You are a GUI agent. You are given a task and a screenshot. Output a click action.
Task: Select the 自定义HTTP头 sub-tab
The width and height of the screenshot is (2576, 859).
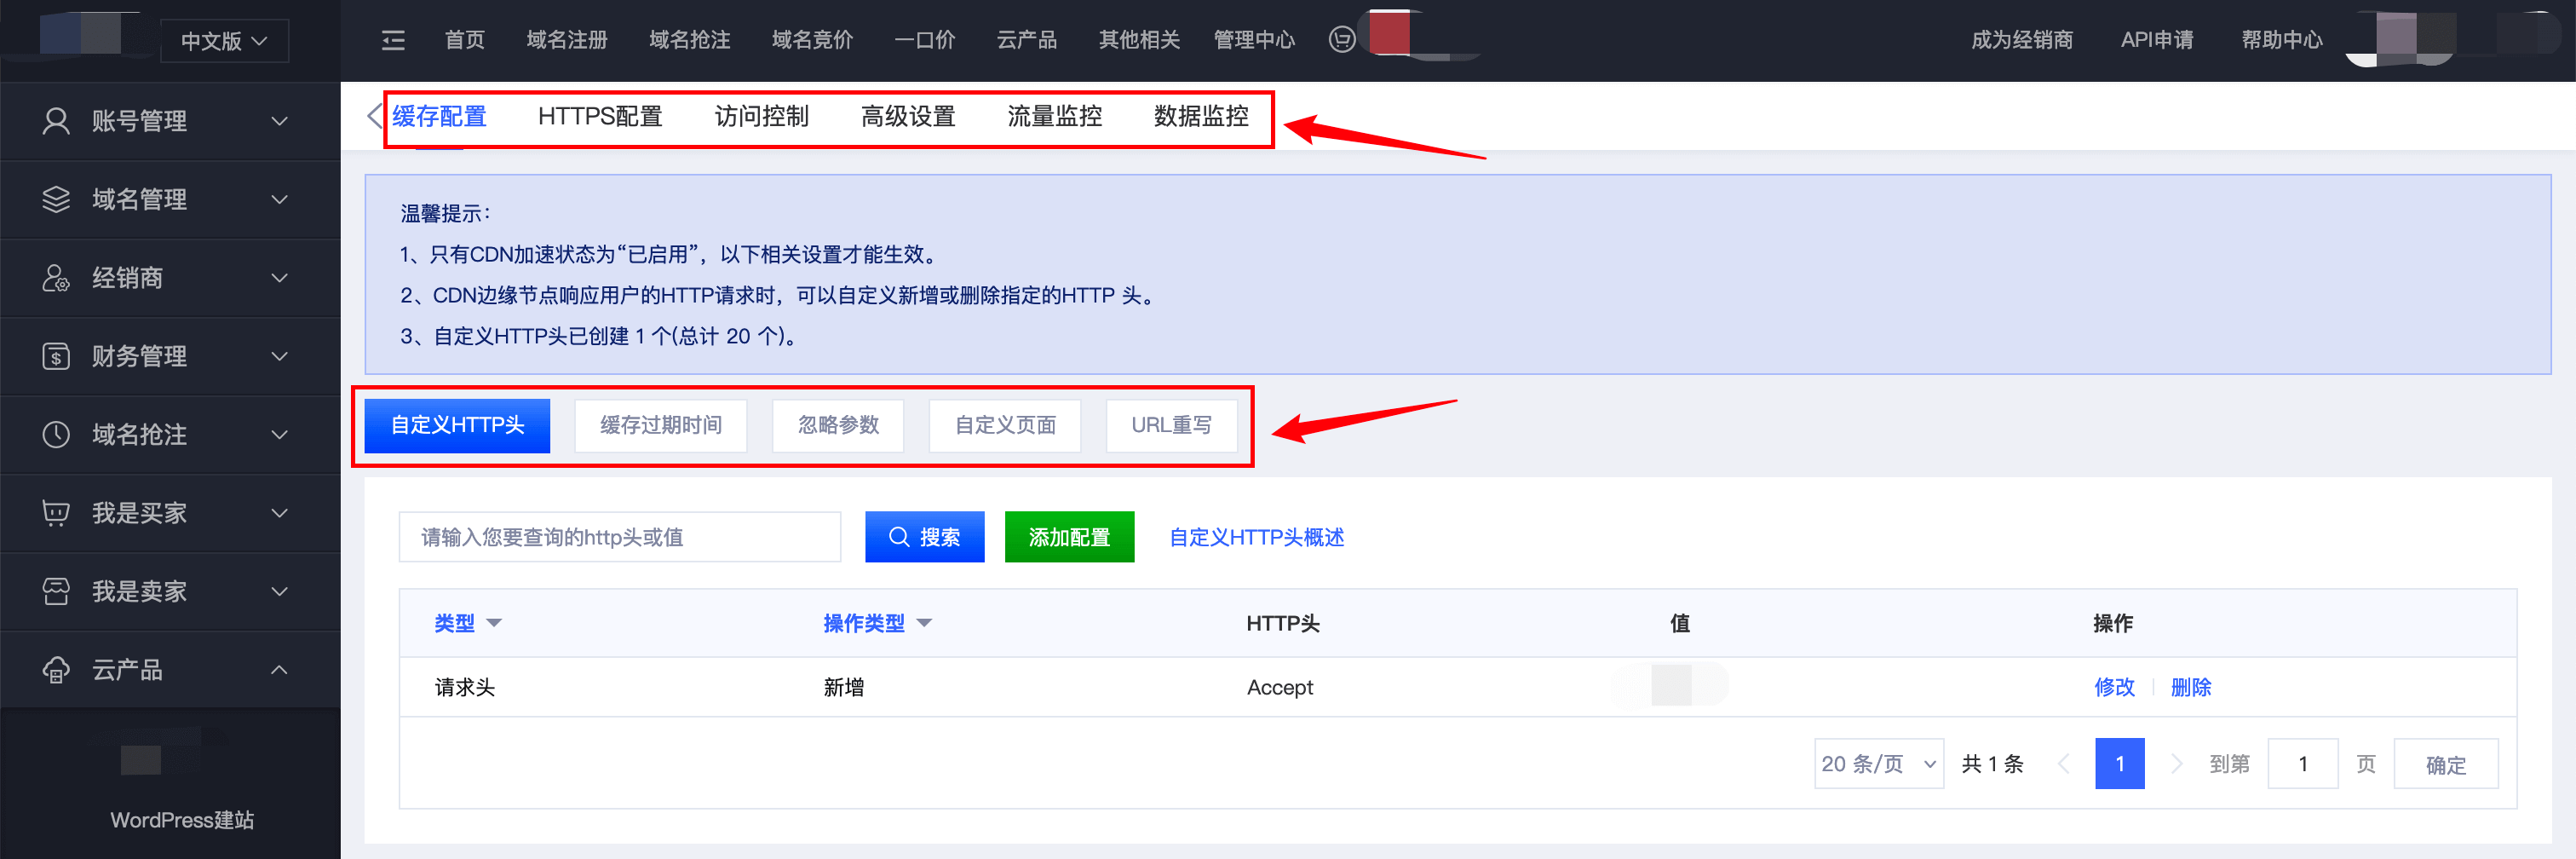(457, 426)
